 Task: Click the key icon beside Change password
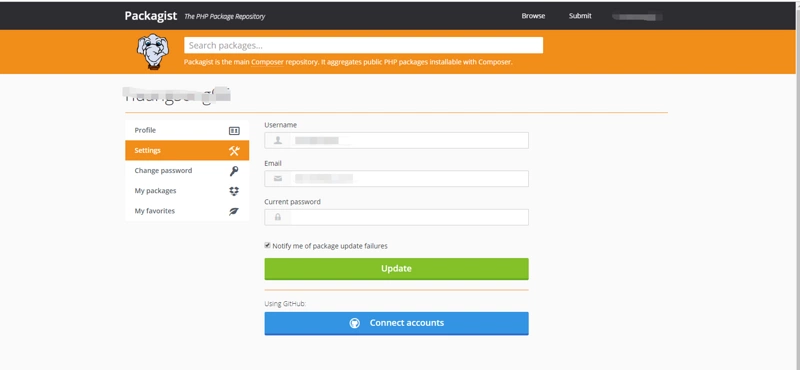coord(234,171)
